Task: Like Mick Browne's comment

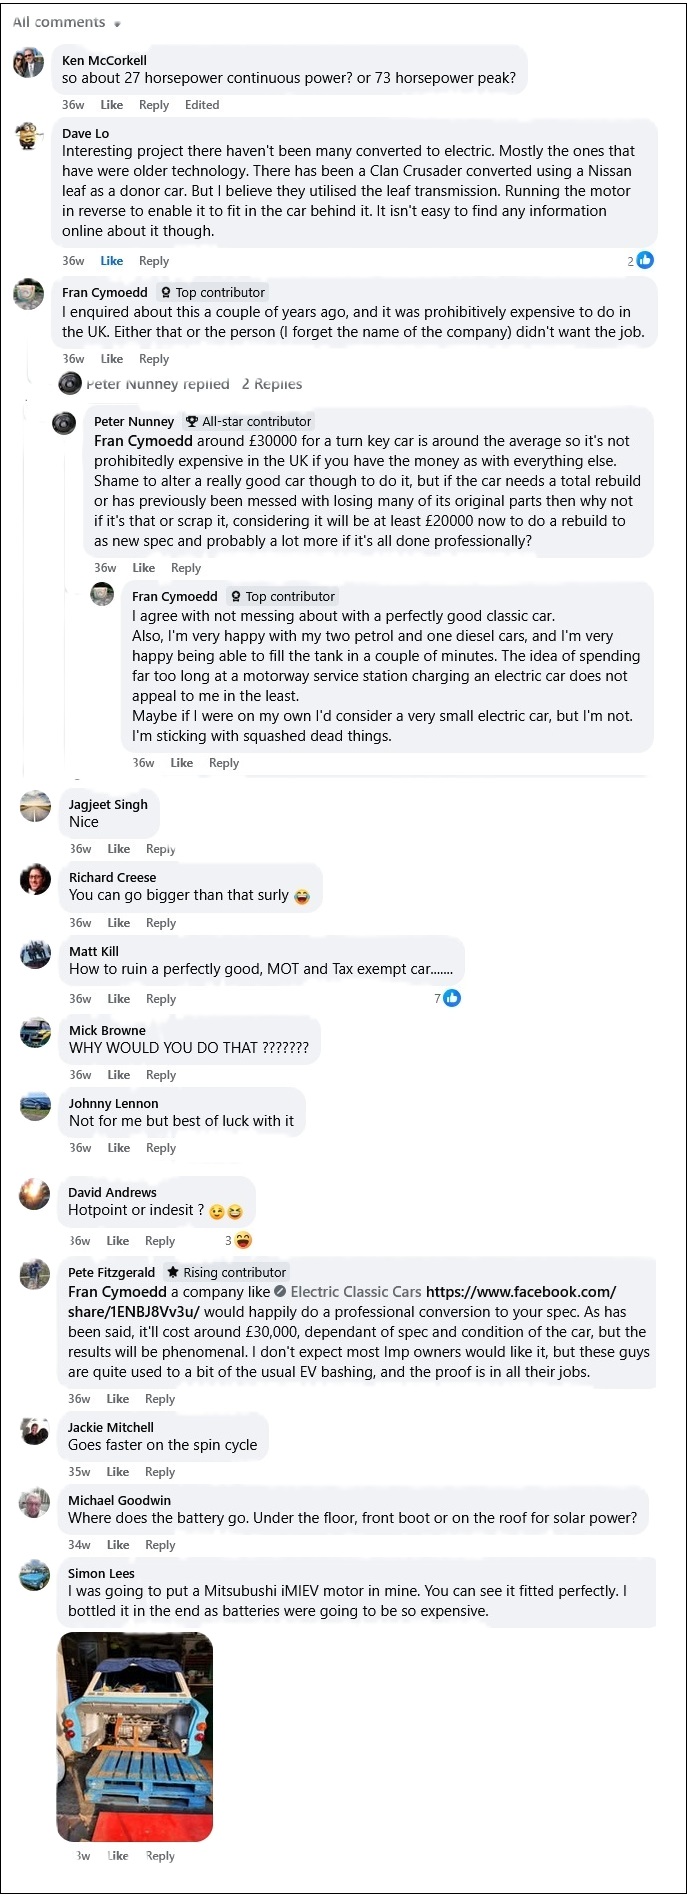Action: tap(118, 1074)
